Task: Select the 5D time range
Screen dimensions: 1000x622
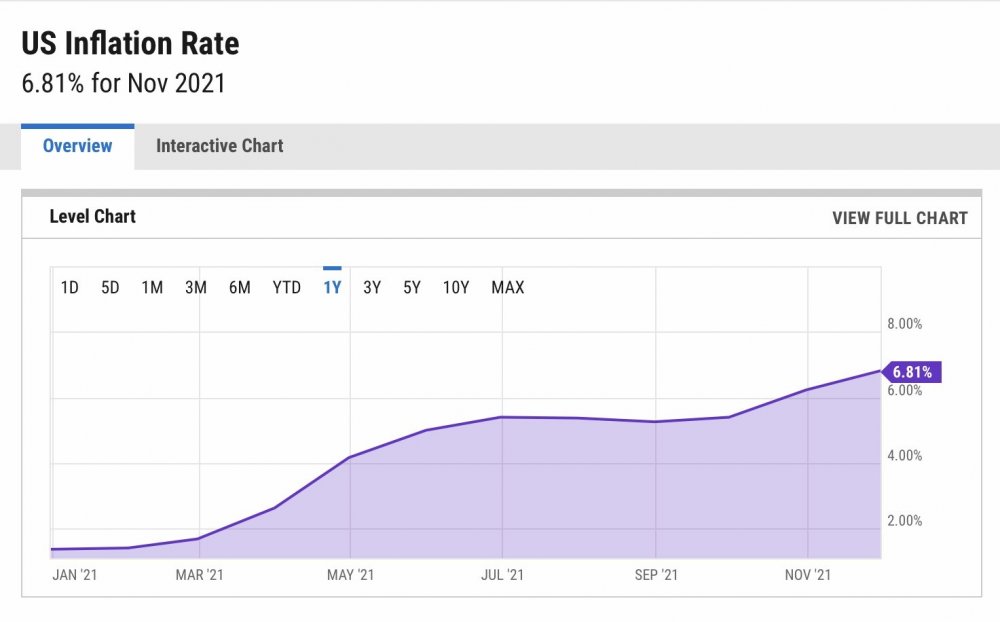Action: 110,288
